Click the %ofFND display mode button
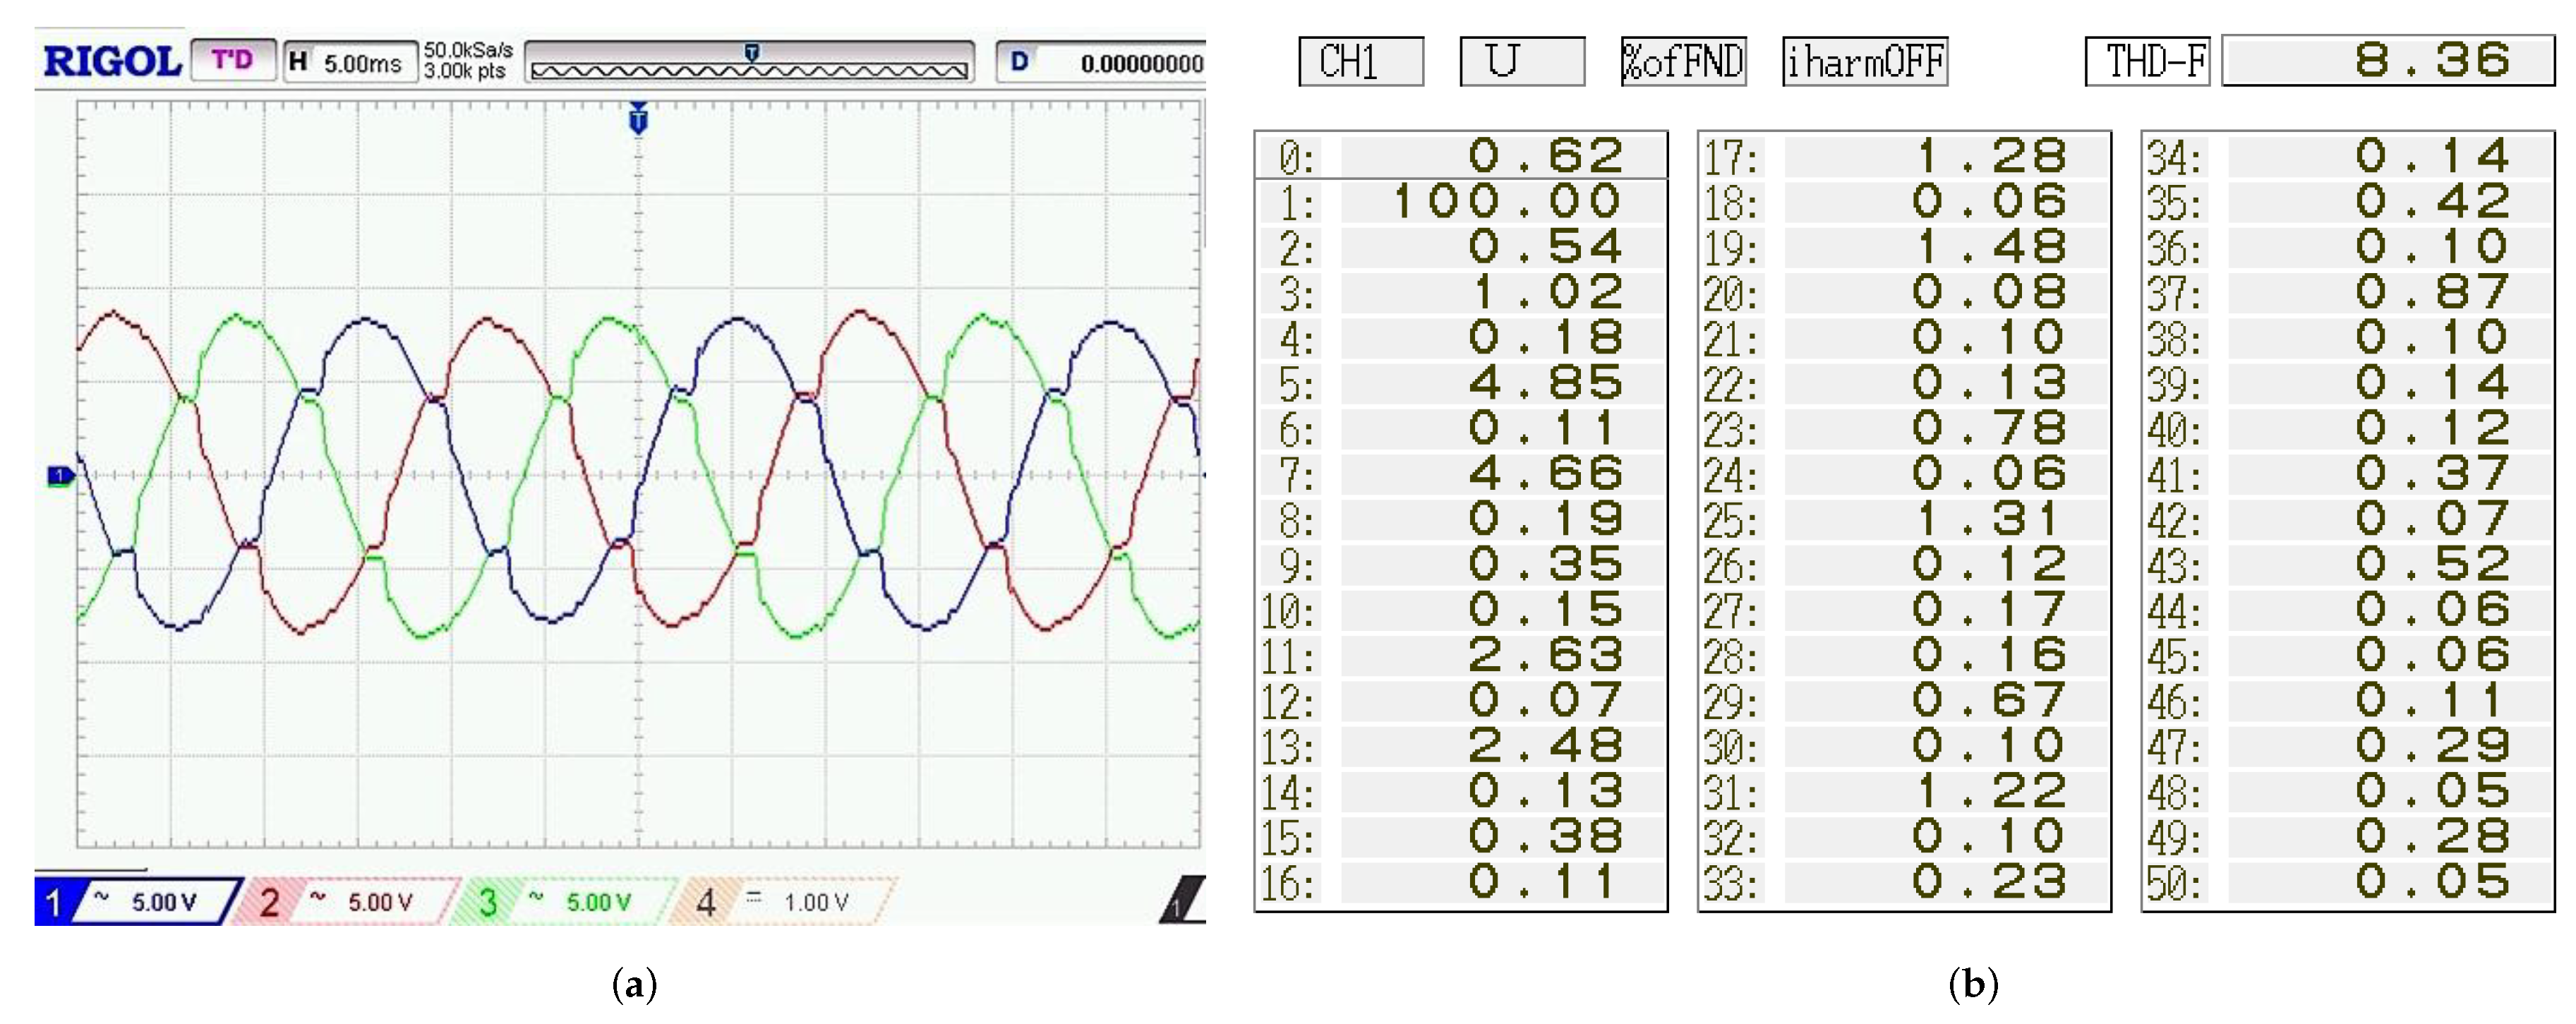The width and height of the screenshot is (2576, 1024). [x=1683, y=62]
